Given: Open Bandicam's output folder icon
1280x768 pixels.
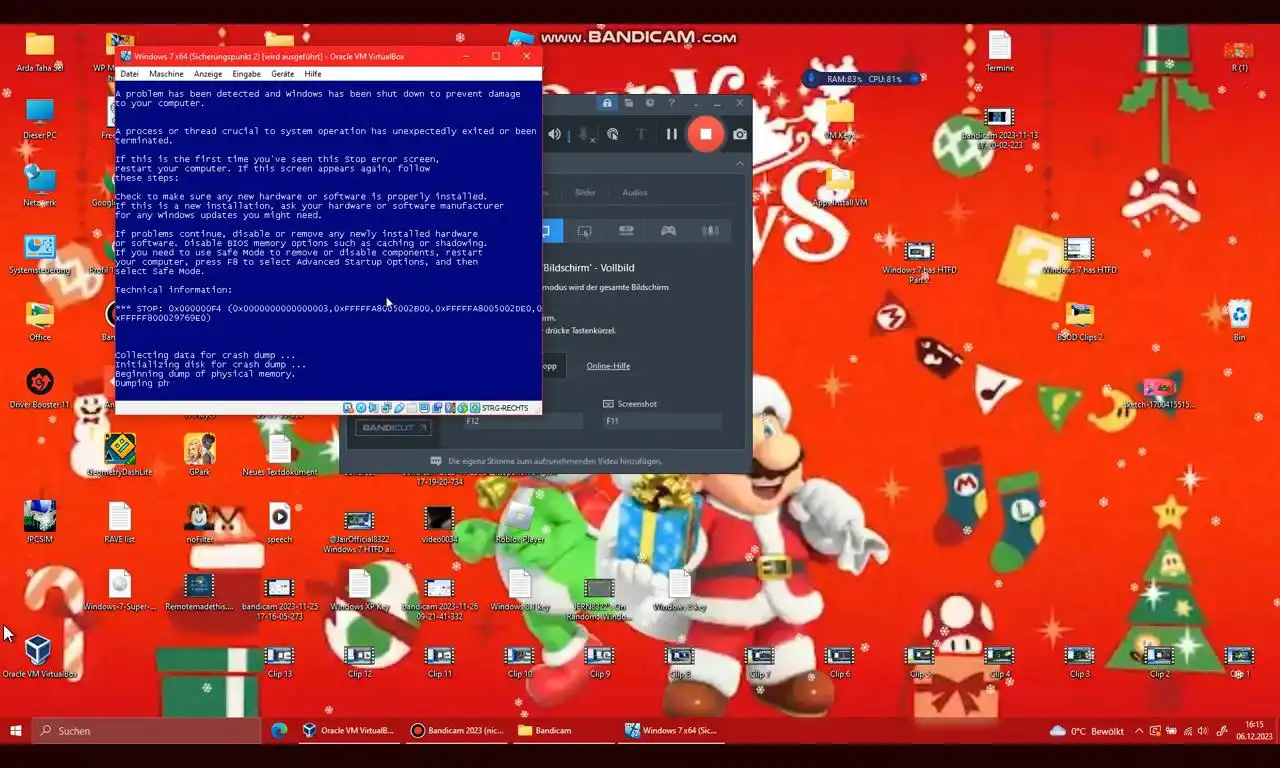Looking at the screenshot, I should coord(629,103).
